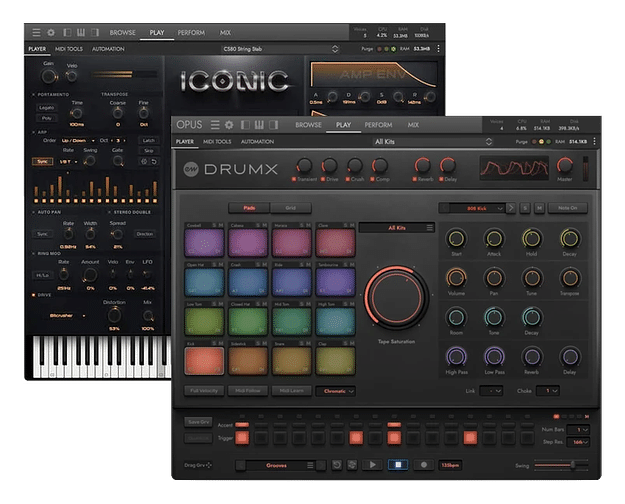Open AUTOMATION tab in DrumX window
The image size is (625, 504).
[257, 142]
